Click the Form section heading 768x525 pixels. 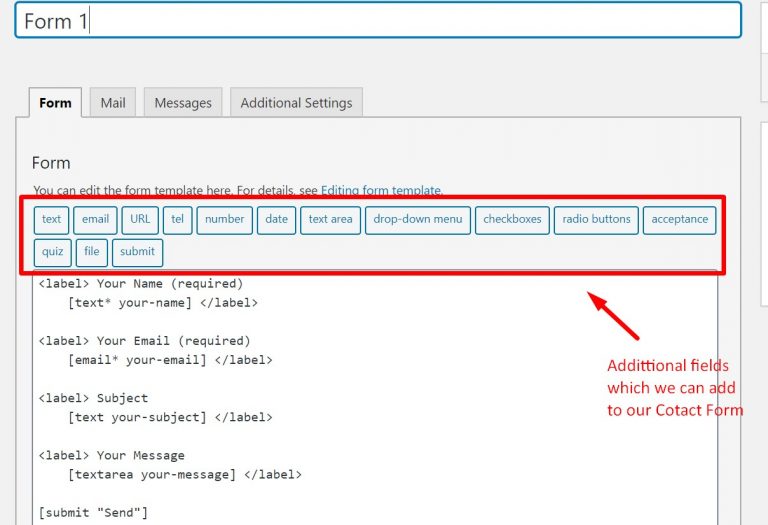point(51,163)
